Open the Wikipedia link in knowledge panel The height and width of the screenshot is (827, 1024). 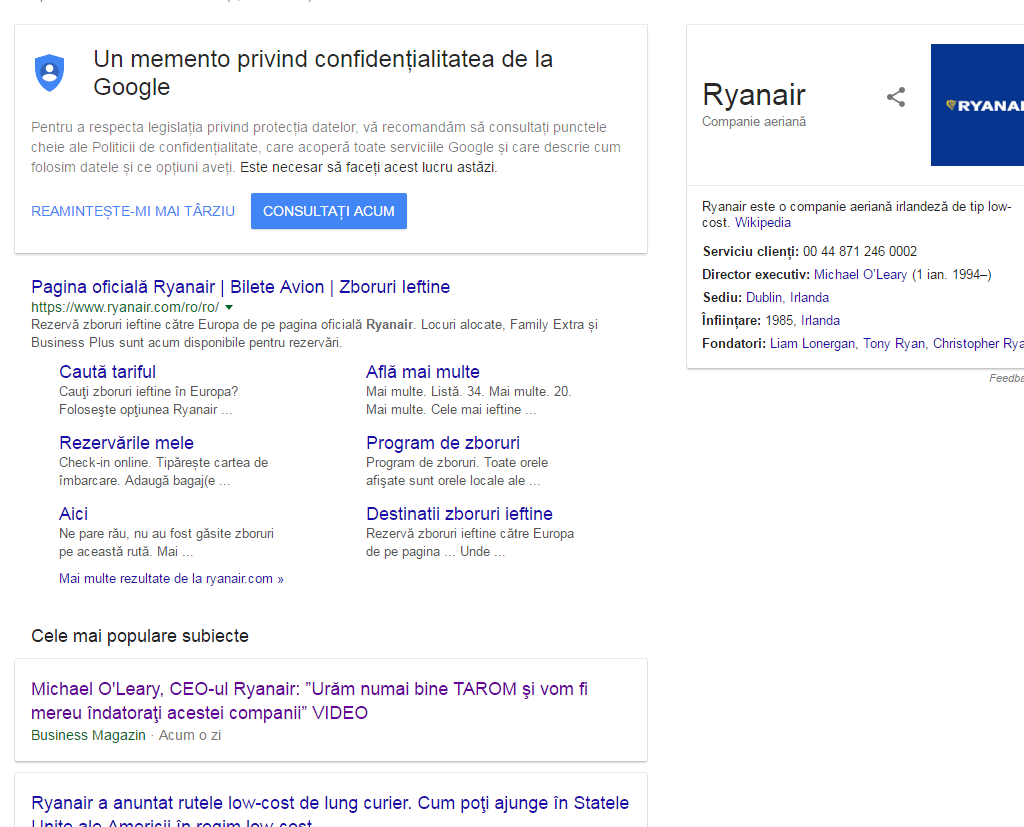pyautogui.click(x=762, y=223)
